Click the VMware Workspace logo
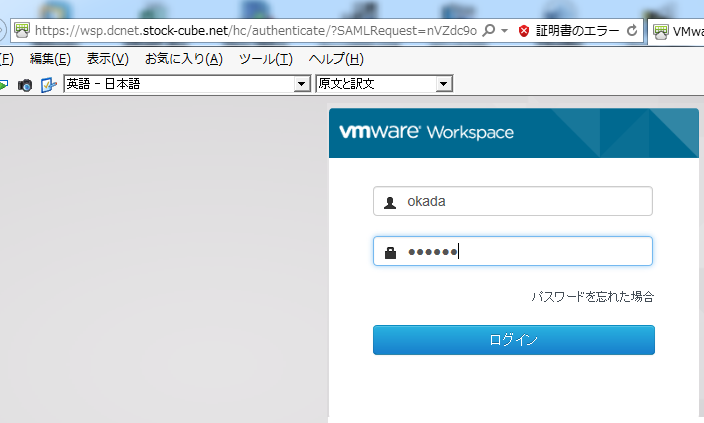The height and width of the screenshot is (423, 704). click(426, 132)
